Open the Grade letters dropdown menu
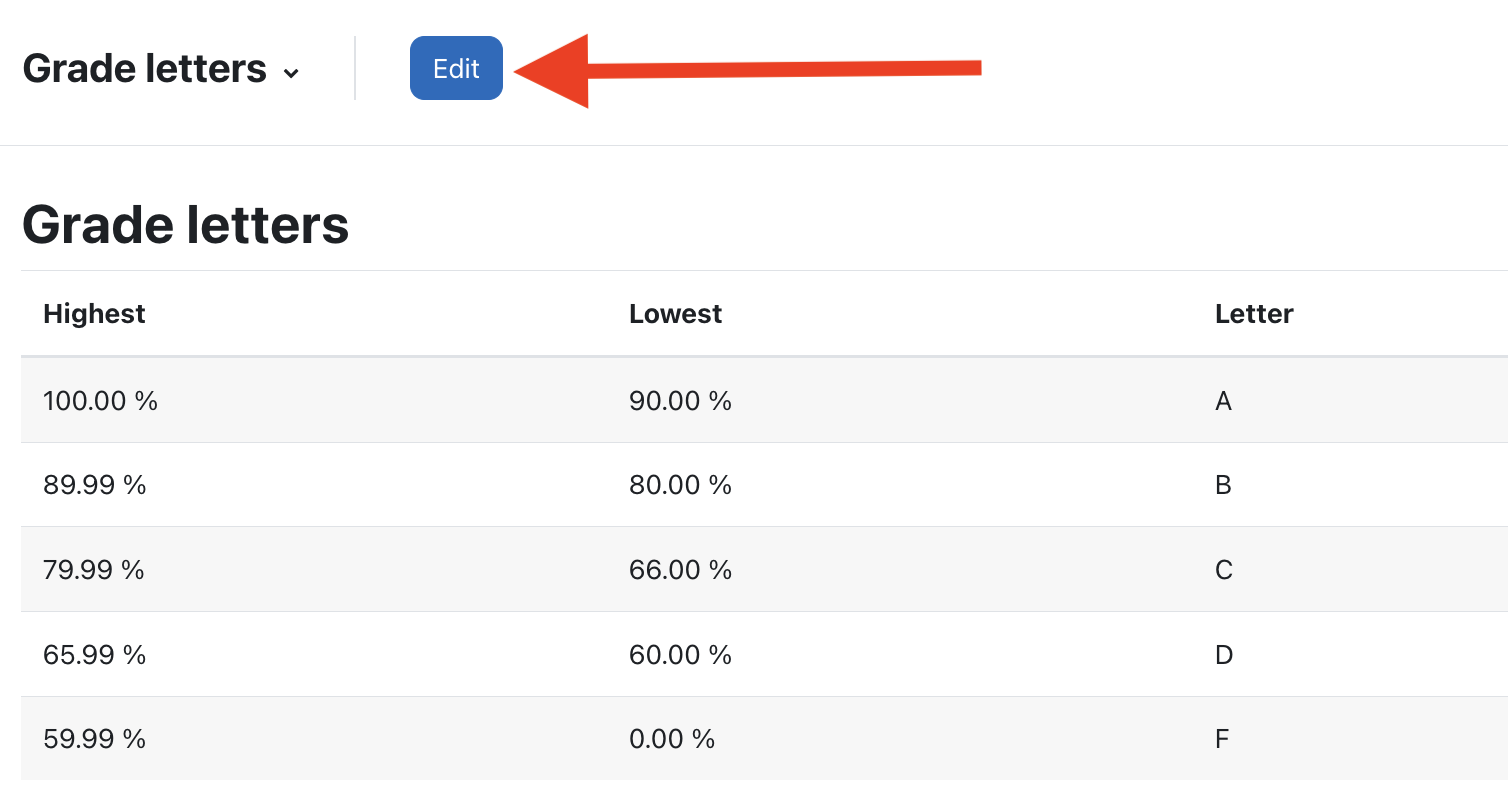This screenshot has width=1508, height=792. click(x=161, y=69)
